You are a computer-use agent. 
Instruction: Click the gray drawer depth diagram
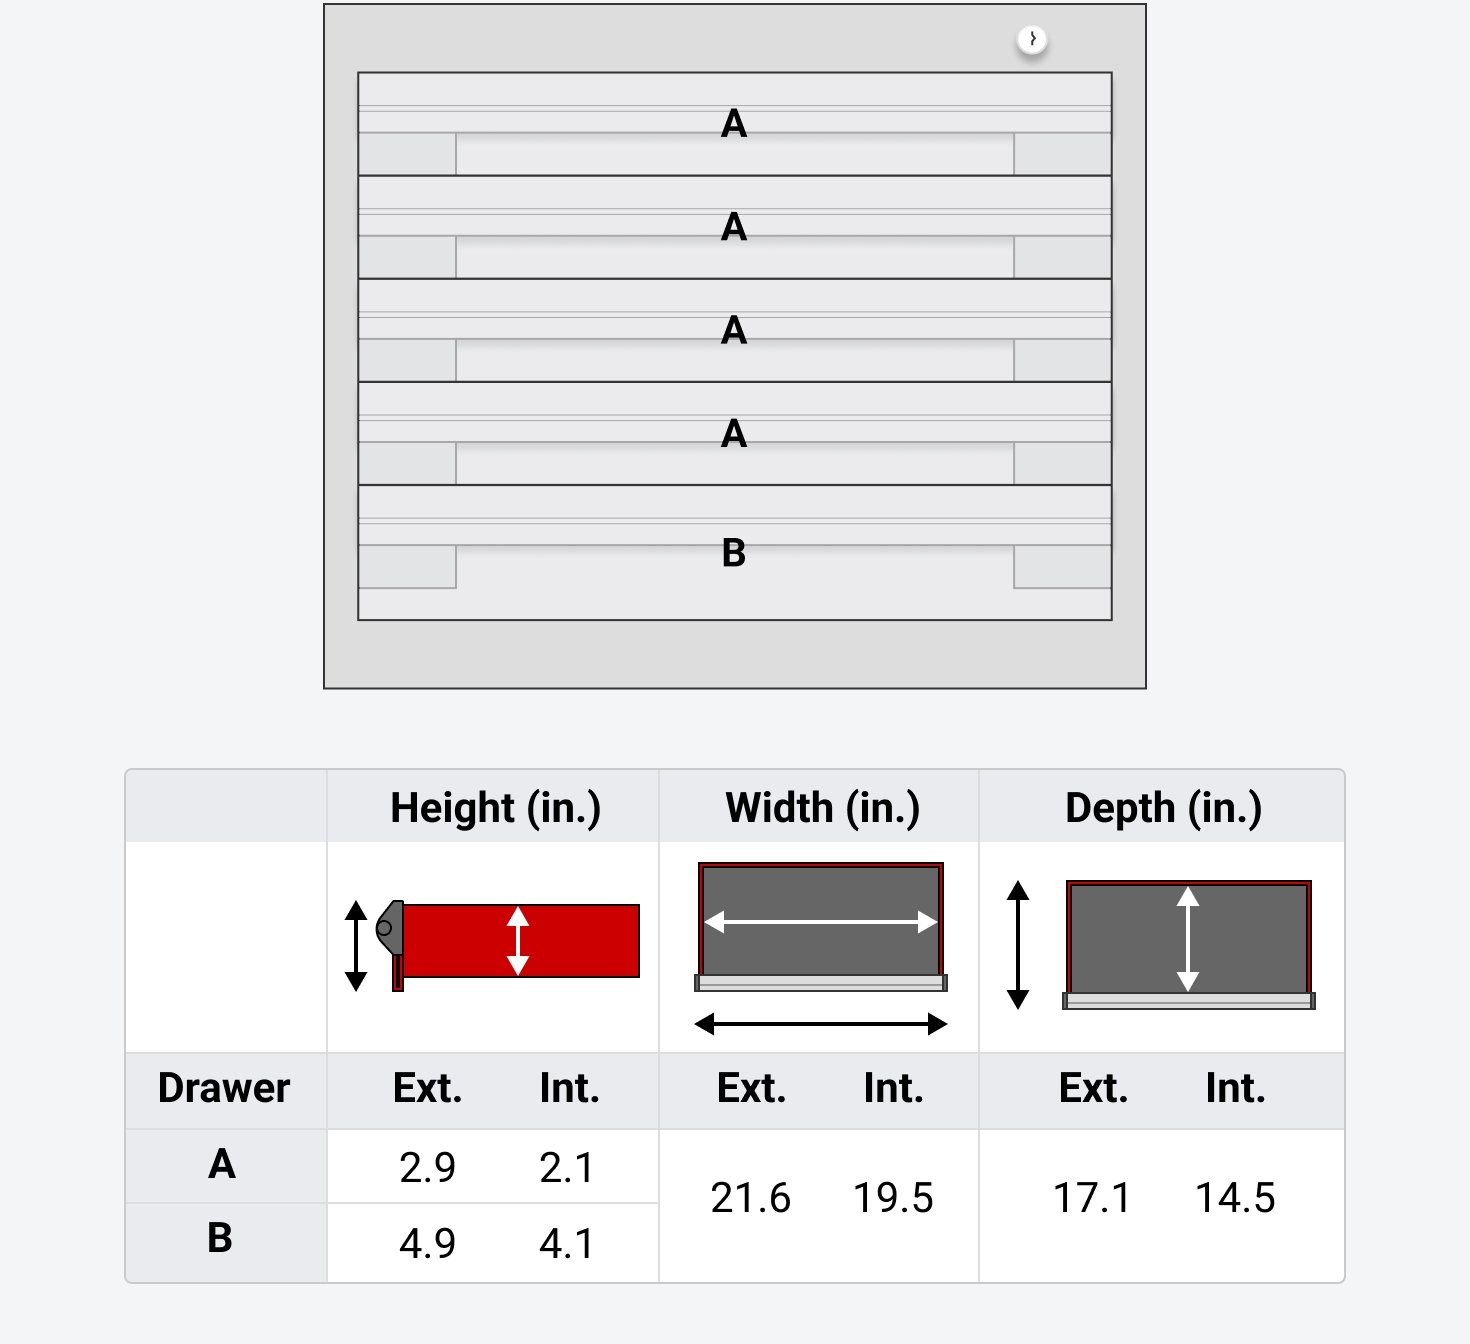point(1188,943)
